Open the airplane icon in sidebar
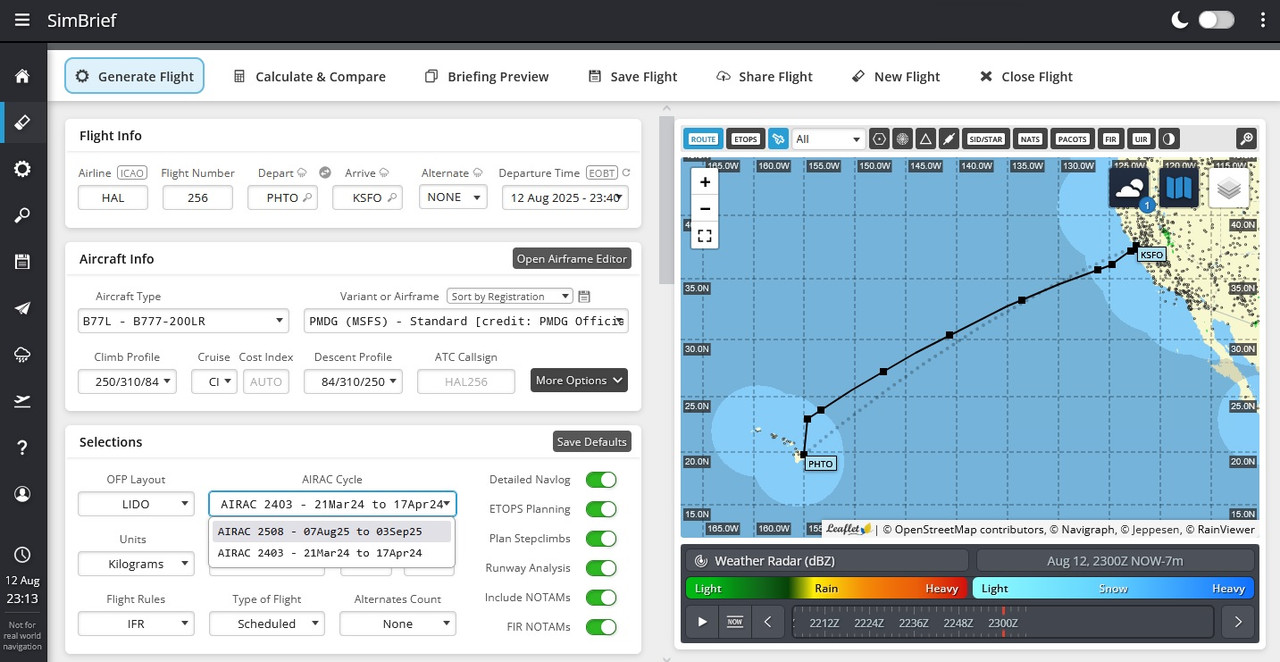Viewport: 1280px width, 662px height. [x=22, y=308]
